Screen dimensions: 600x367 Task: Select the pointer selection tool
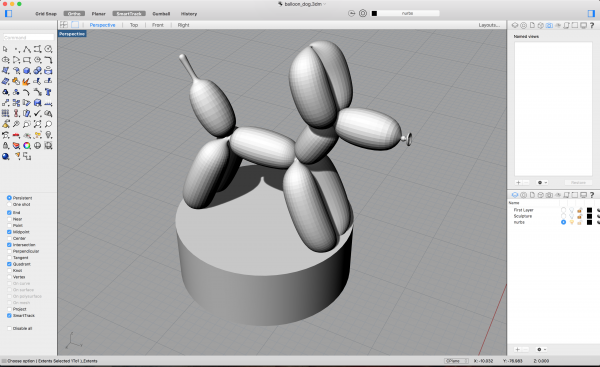pyautogui.click(x=5, y=49)
